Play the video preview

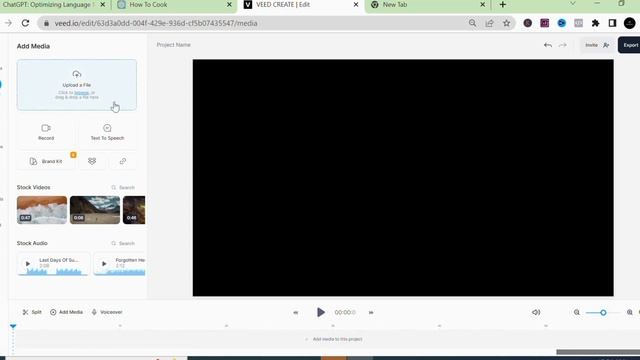pos(321,312)
